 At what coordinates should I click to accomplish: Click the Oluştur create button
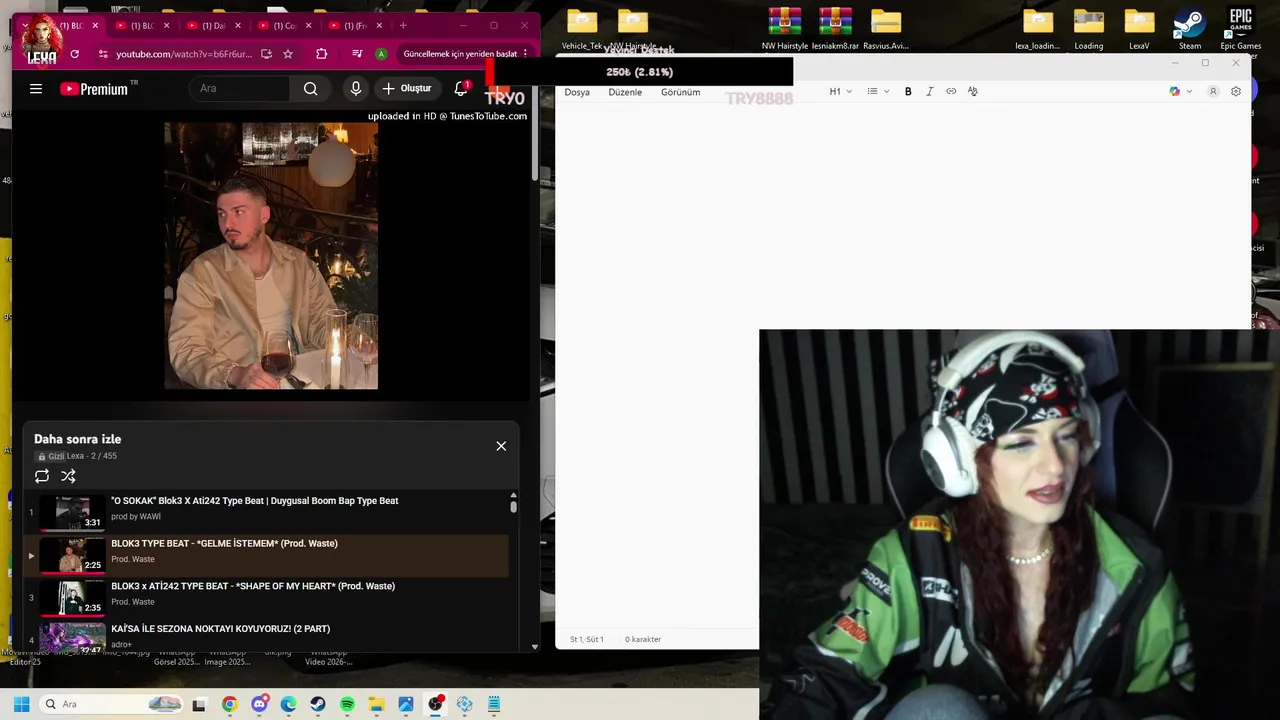pos(406,89)
